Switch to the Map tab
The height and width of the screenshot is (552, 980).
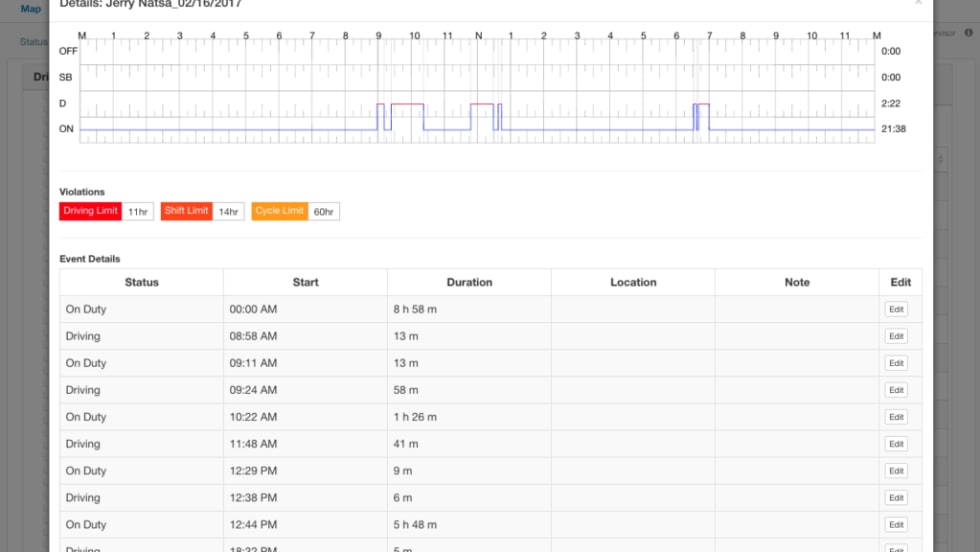tap(31, 9)
